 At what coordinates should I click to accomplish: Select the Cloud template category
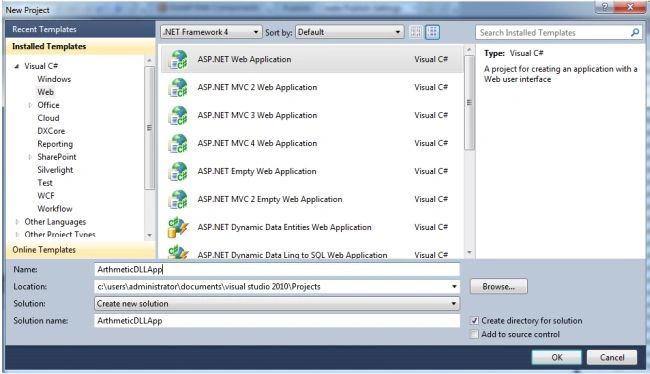48,118
